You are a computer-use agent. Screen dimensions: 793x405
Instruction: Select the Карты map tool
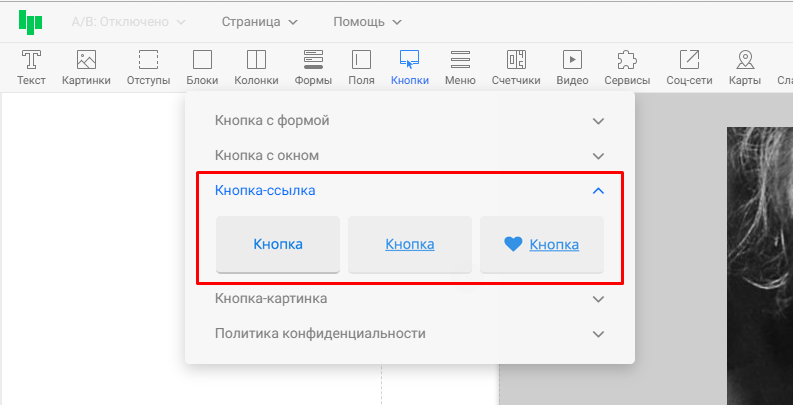[744, 66]
